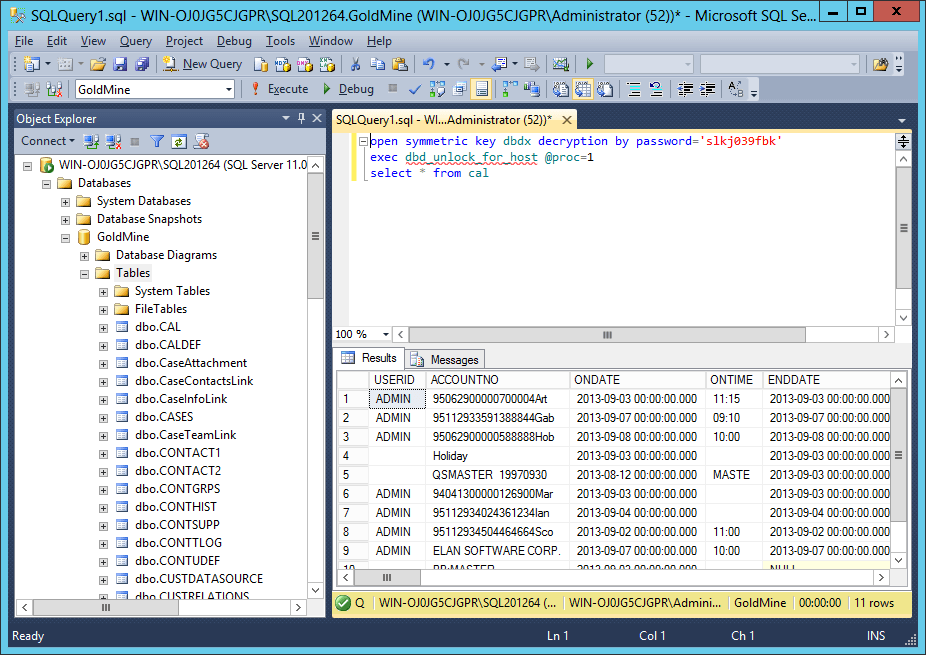Expand the System Databases folder
The height and width of the screenshot is (655, 926).
pyautogui.click(x=66, y=201)
